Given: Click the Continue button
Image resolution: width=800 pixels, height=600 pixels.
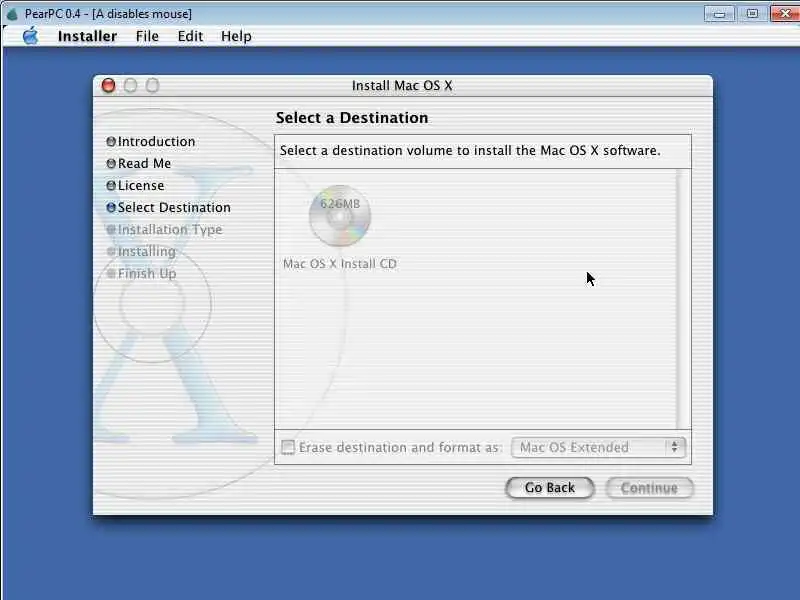Looking at the screenshot, I should click(649, 488).
